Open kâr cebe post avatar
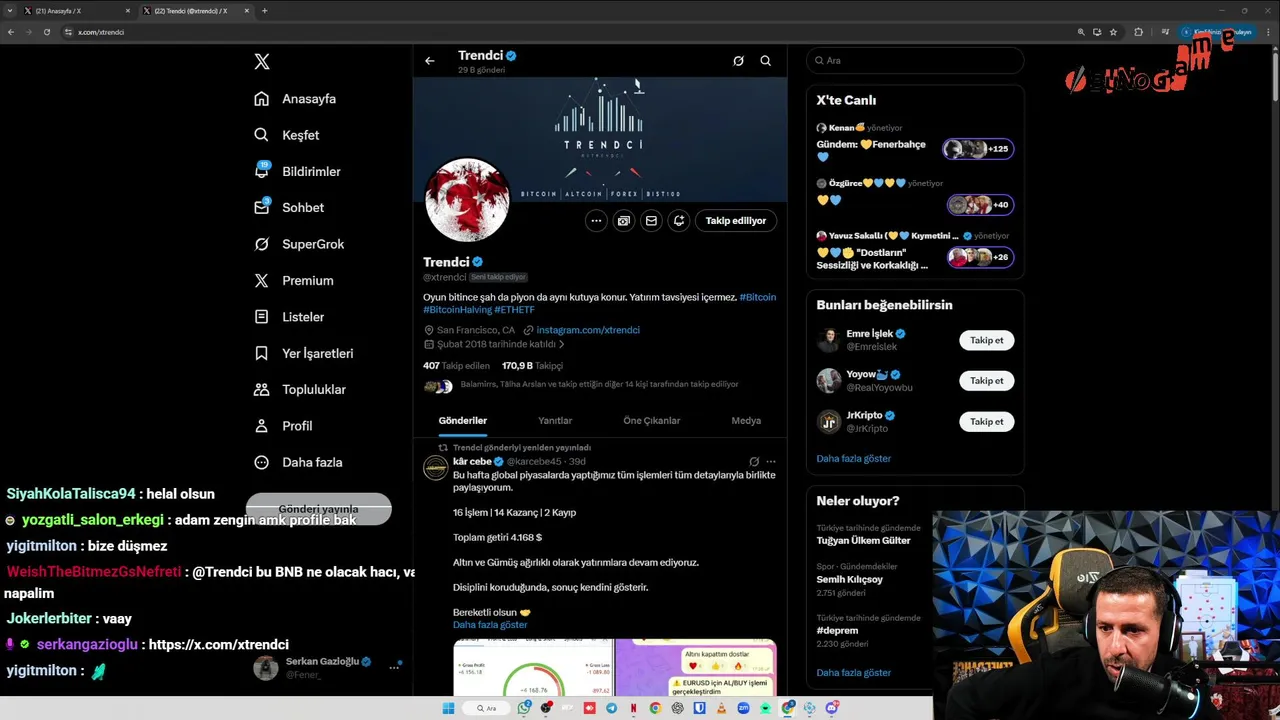The image size is (1280, 720). coord(436,468)
